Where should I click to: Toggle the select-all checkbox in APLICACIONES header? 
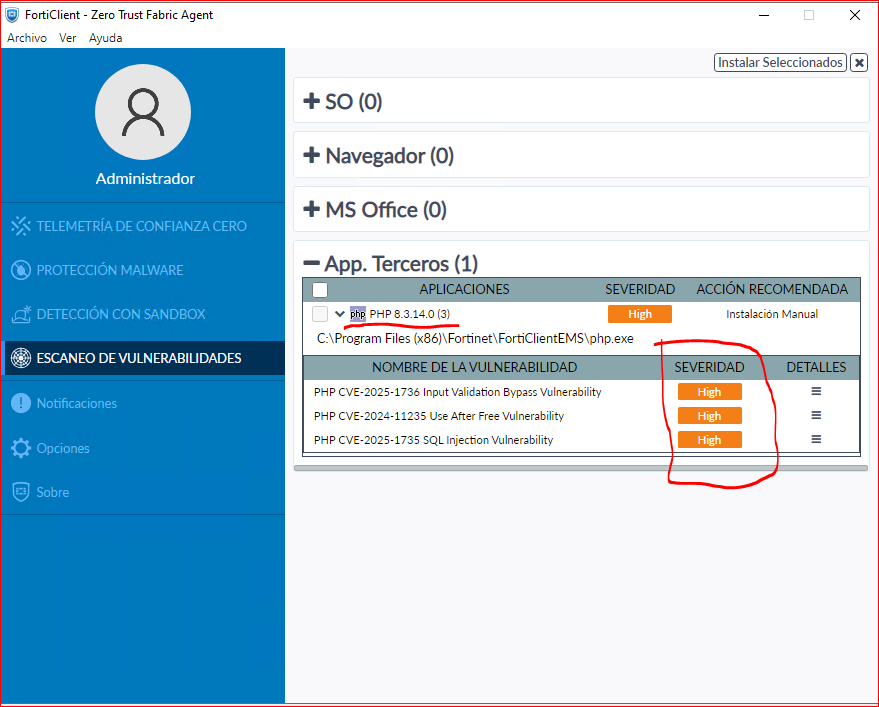(320, 290)
